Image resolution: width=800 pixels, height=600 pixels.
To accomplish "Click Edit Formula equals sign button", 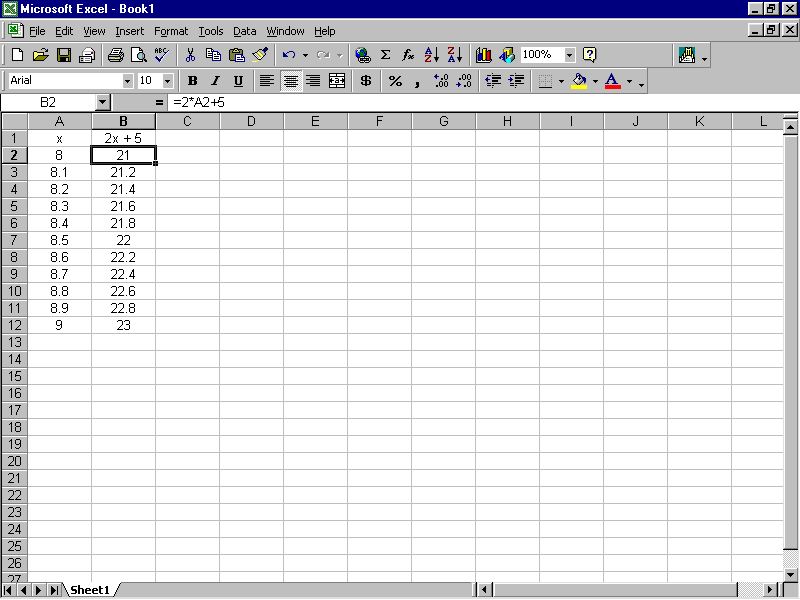I will [x=159, y=103].
